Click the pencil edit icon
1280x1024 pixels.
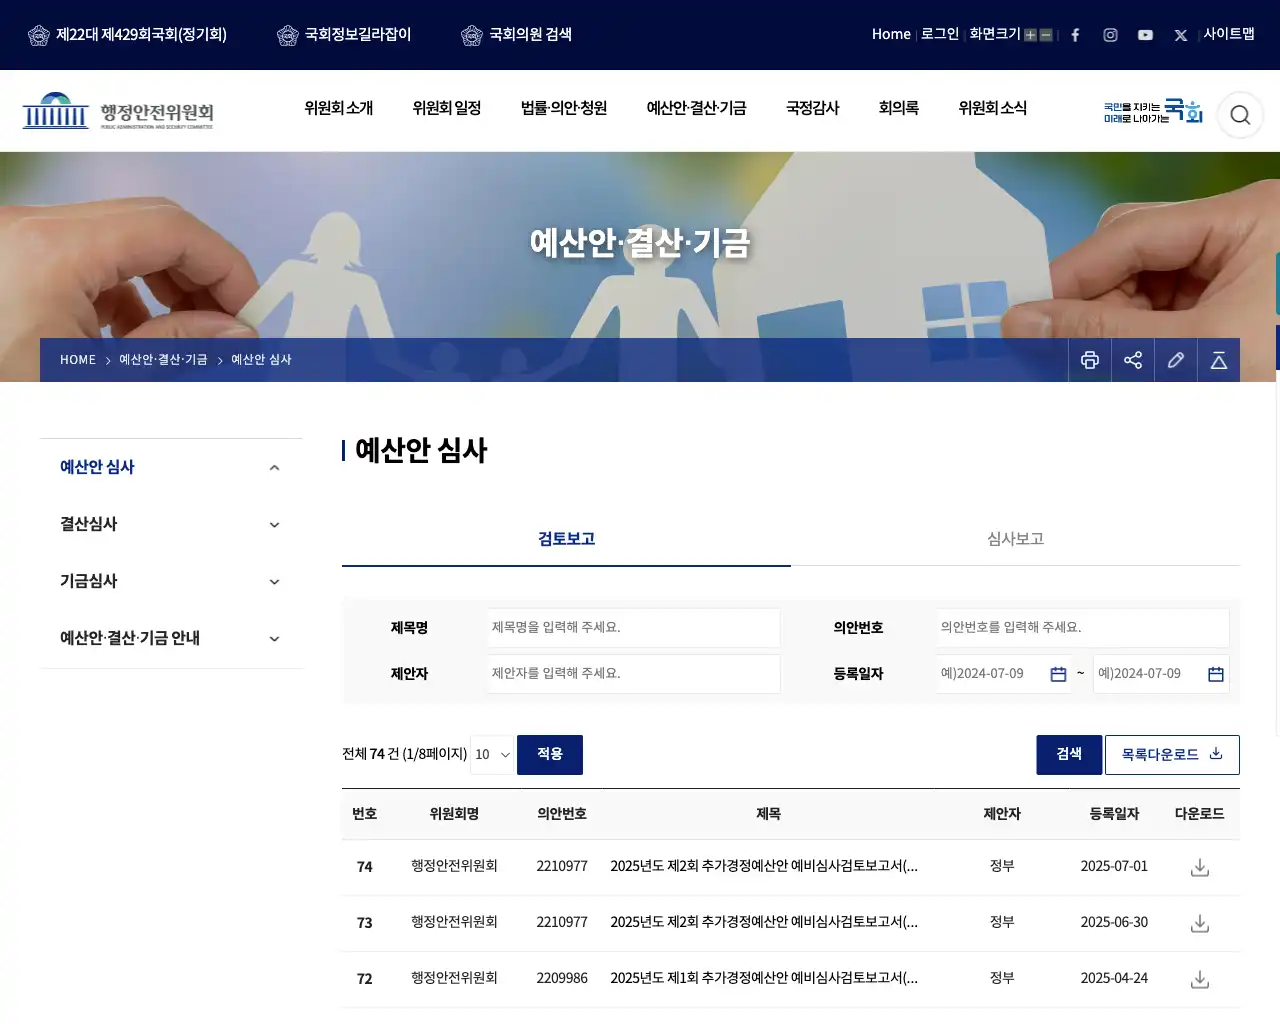point(1176,360)
